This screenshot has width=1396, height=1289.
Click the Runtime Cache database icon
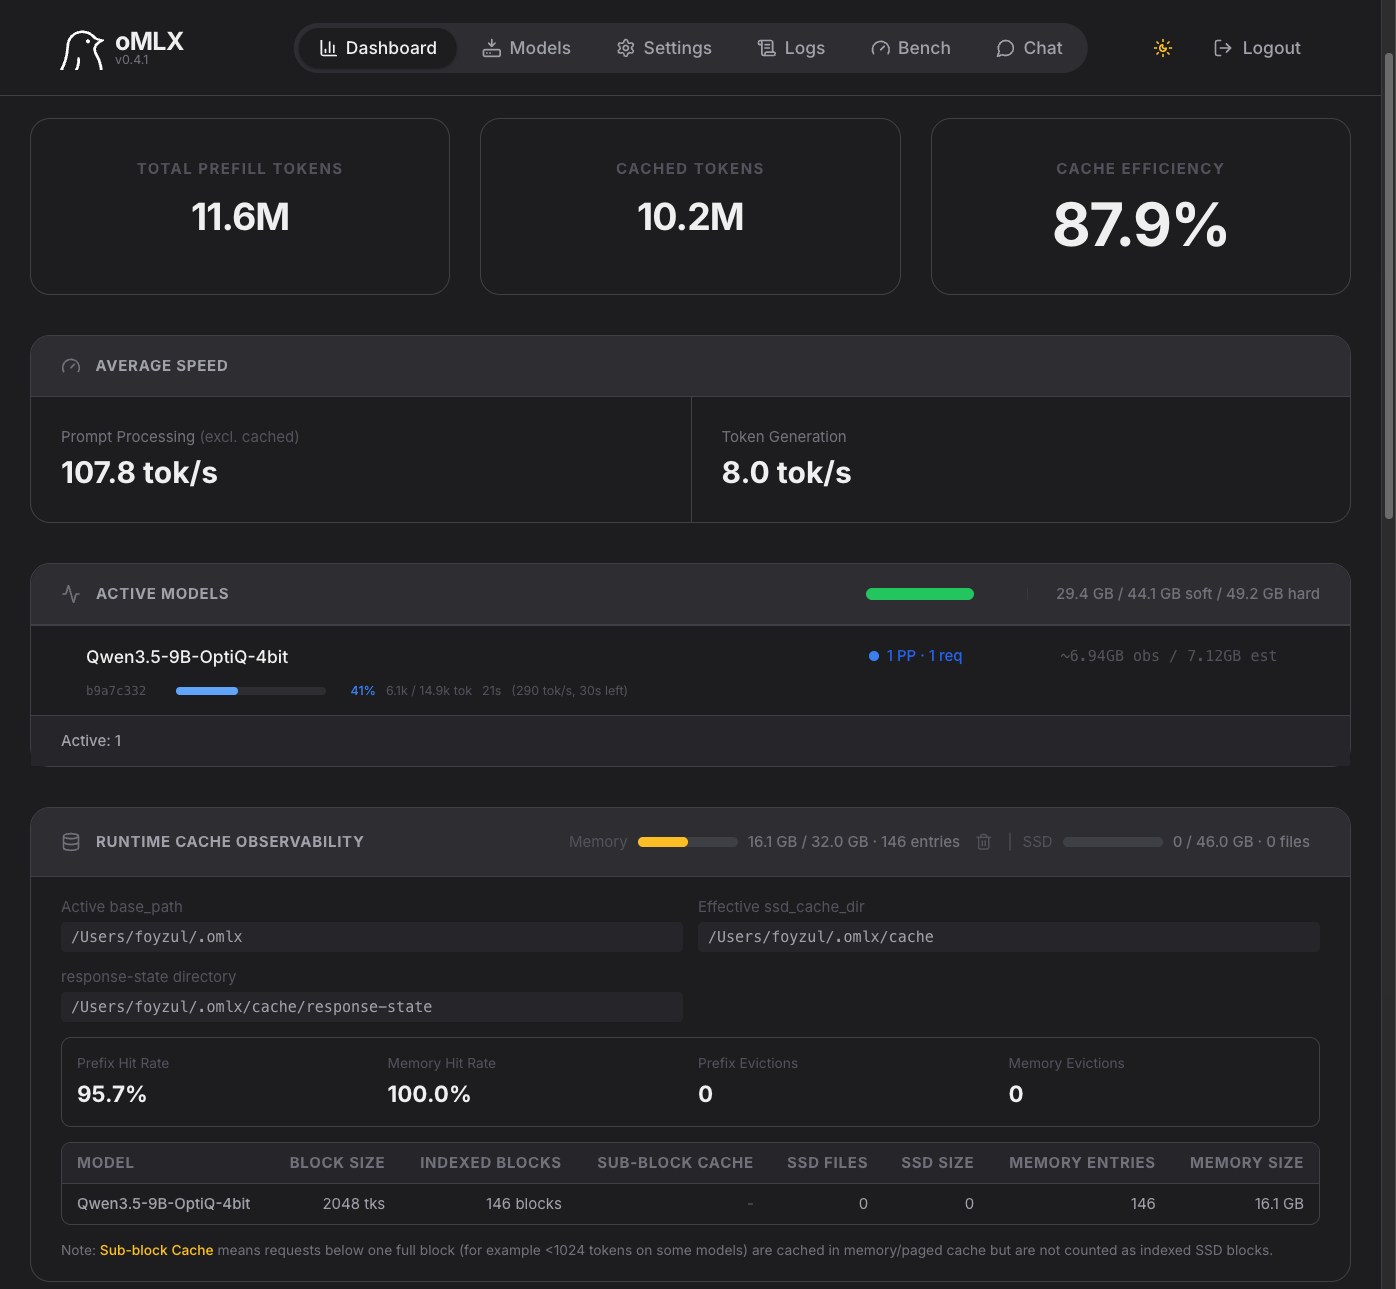click(71, 842)
